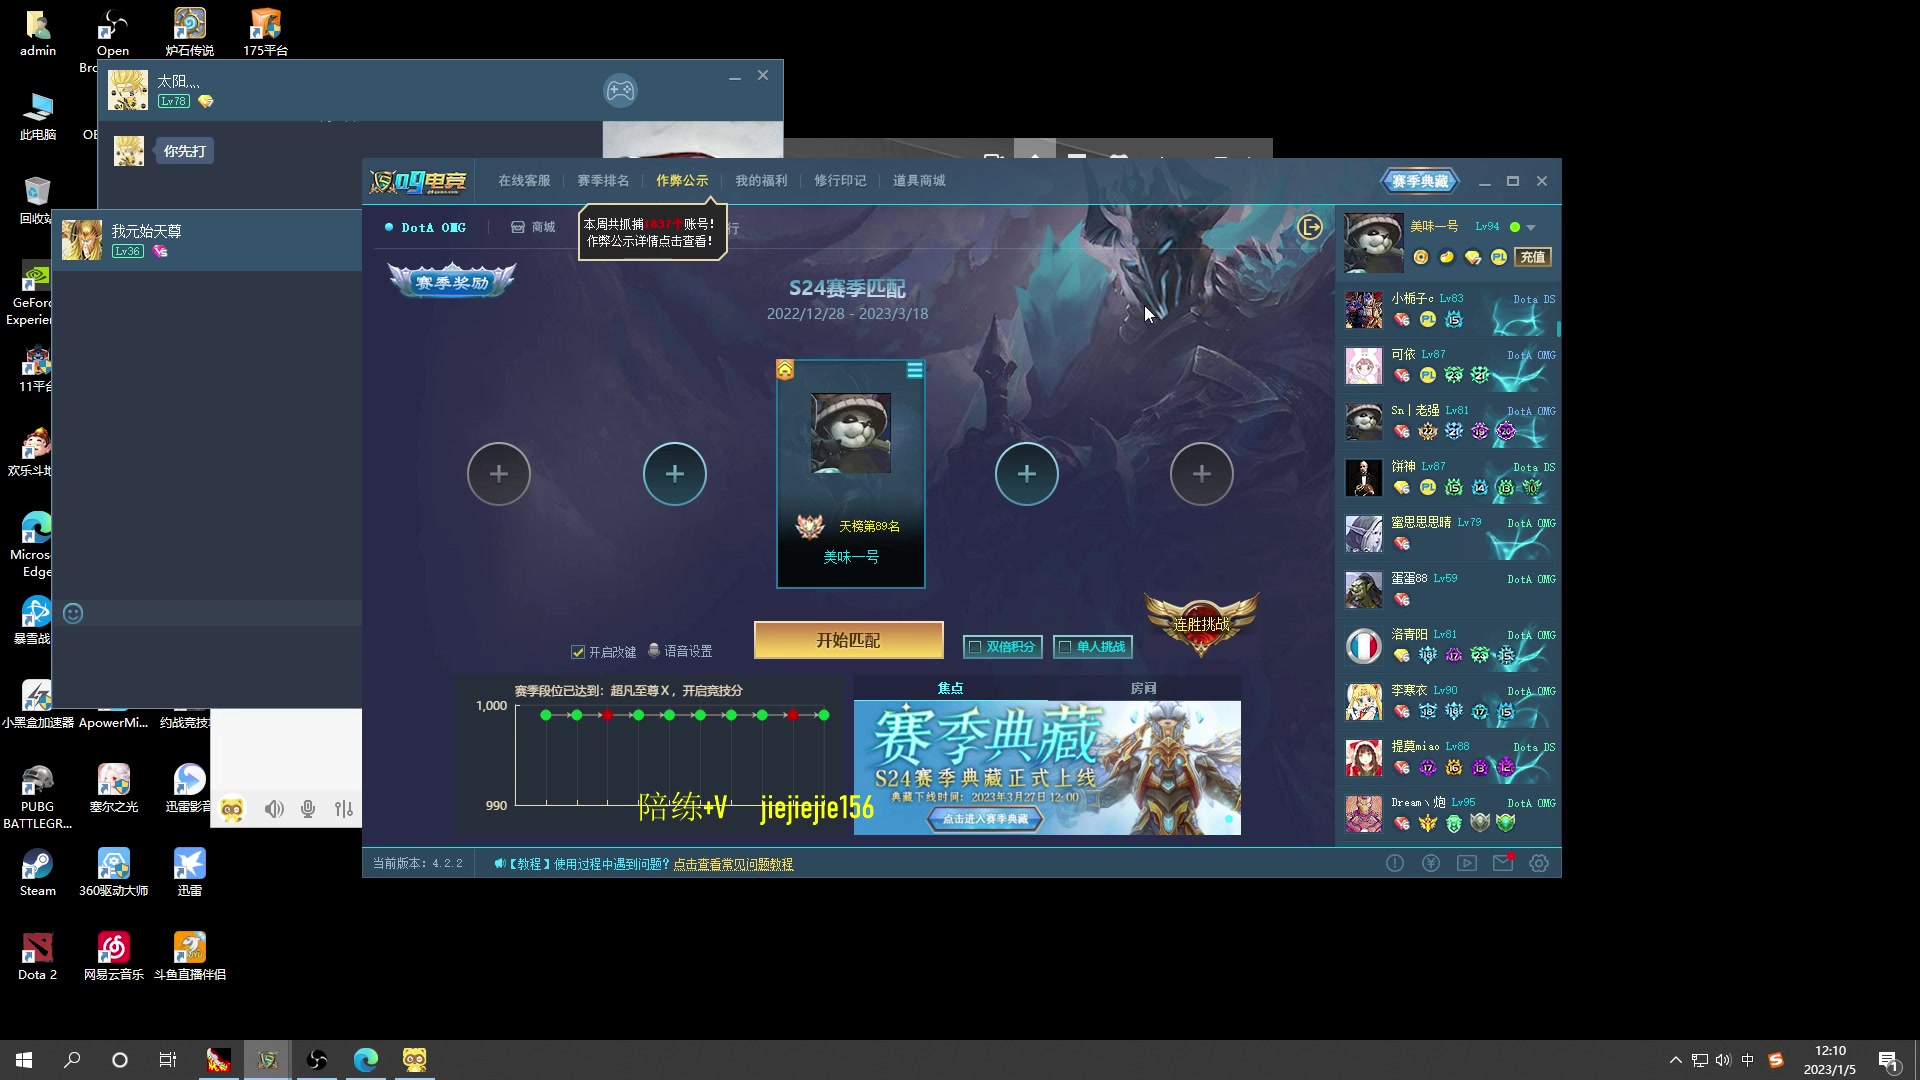Switch to the 房间 tab

[x=1143, y=688]
